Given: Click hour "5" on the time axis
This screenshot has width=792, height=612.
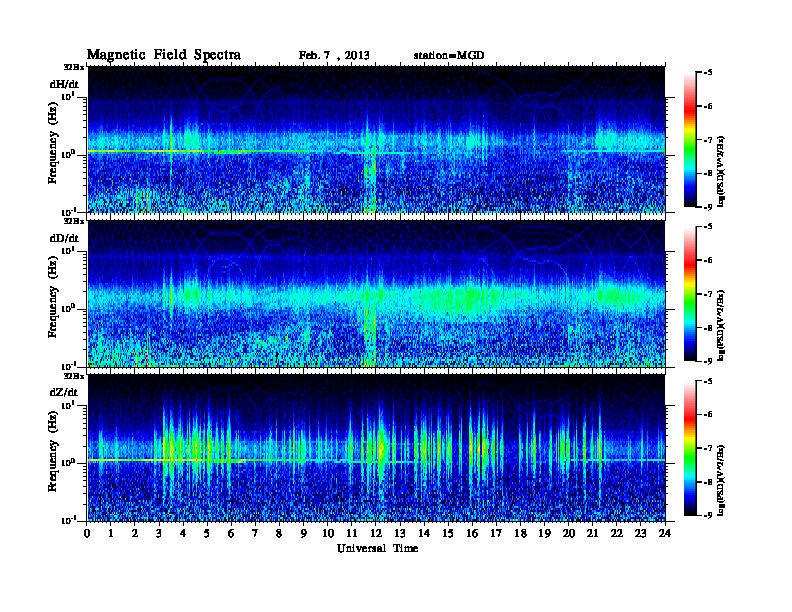Looking at the screenshot, I should 207,534.
